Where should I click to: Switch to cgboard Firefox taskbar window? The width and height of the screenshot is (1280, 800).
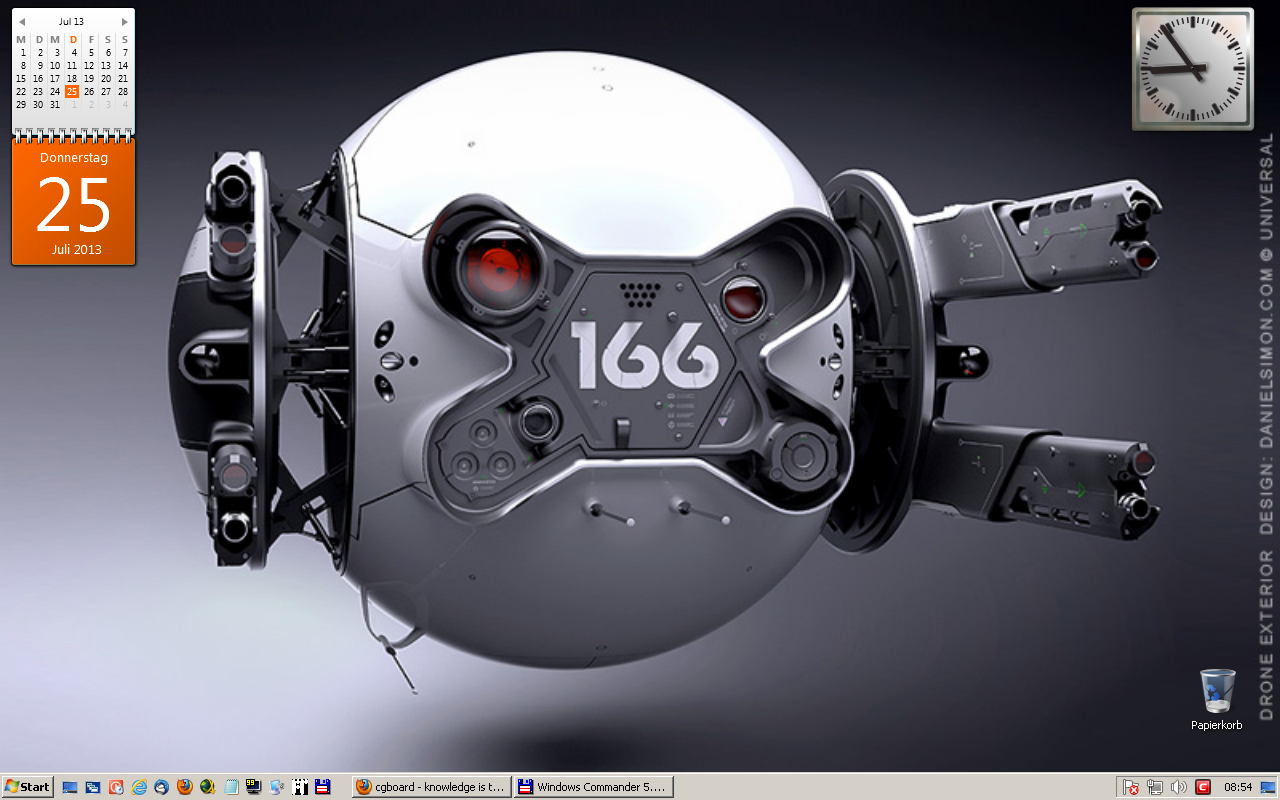(x=432, y=787)
